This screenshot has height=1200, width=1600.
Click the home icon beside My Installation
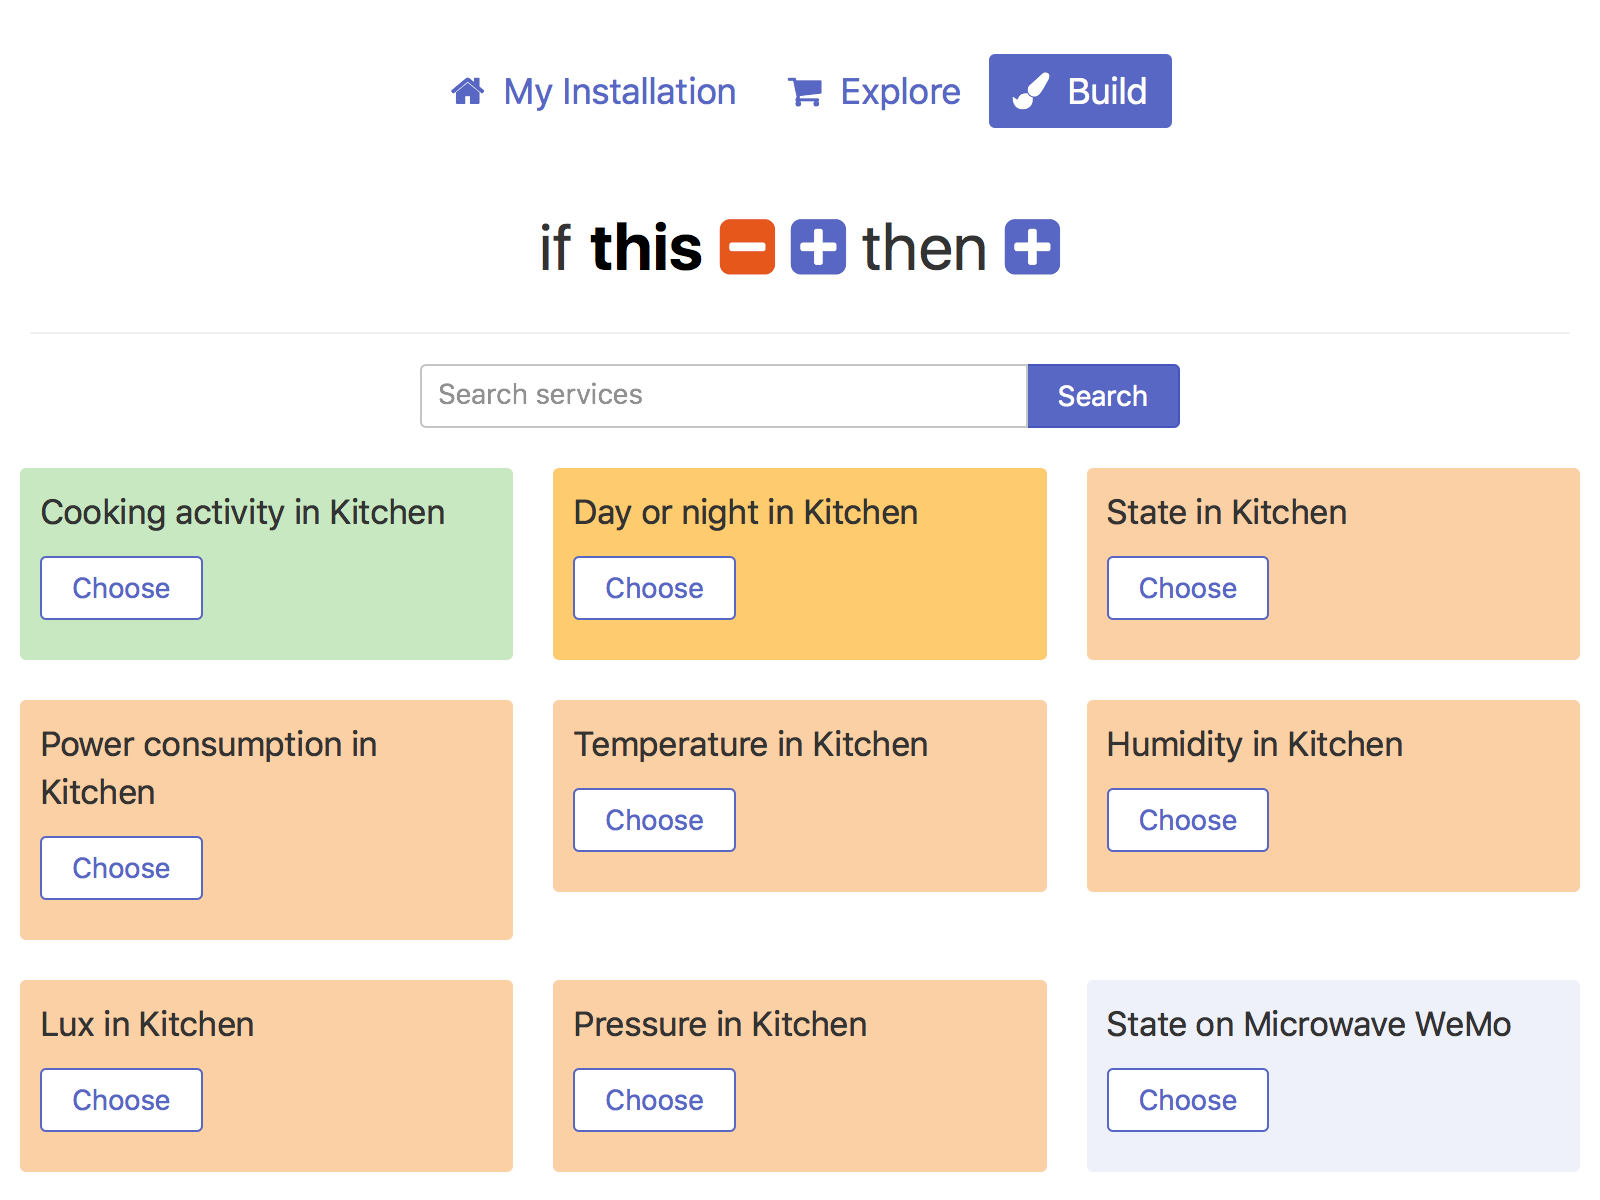pos(468,92)
